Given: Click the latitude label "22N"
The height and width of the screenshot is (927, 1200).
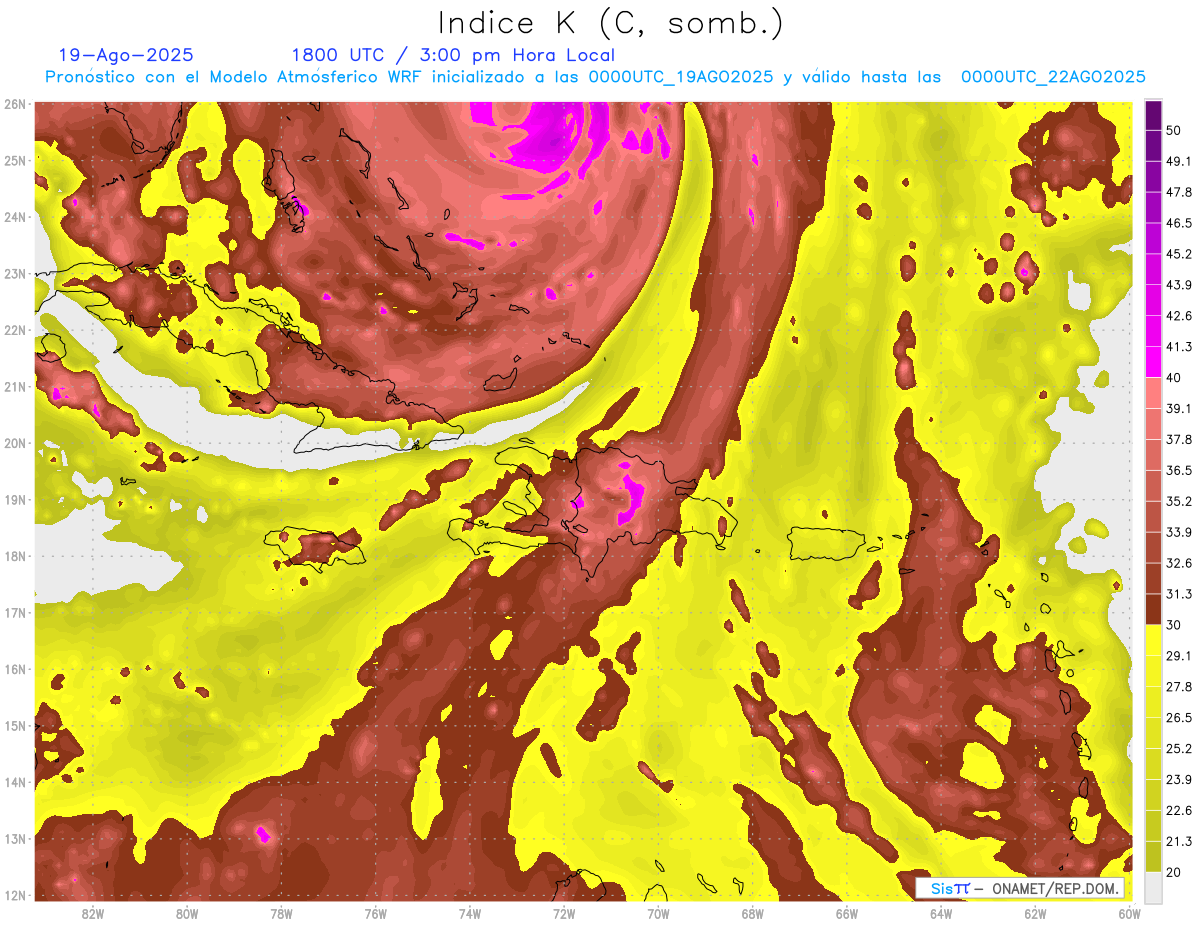Looking at the screenshot, I should point(15,330).
